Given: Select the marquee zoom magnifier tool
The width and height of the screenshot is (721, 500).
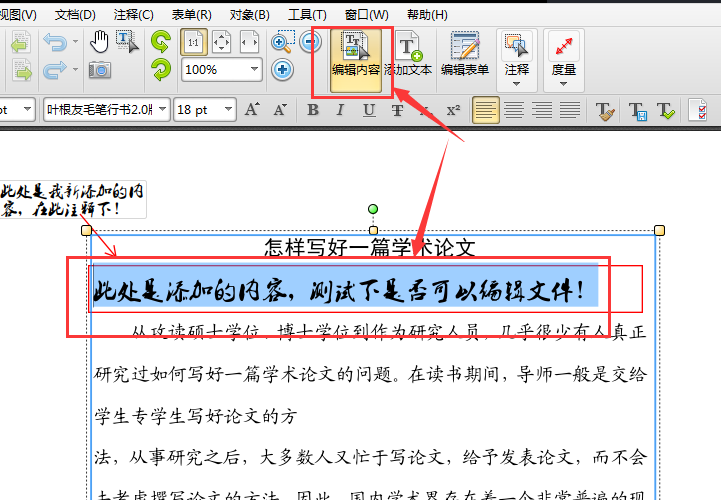Looking at the screenshot, I should click(282, 42).
